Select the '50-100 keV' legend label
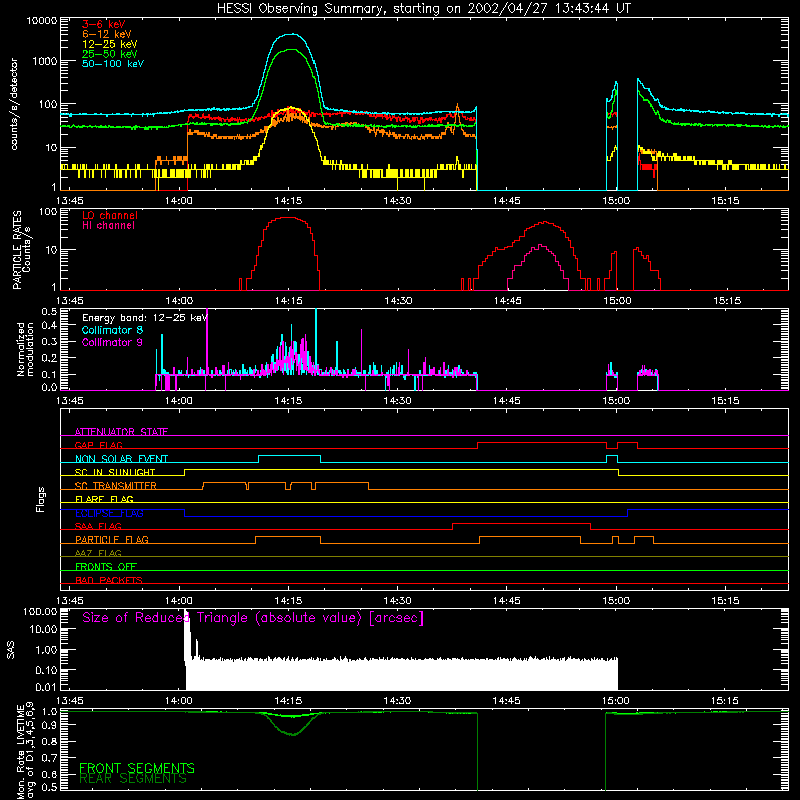The height and width of the screenshot is (800, 800). coord(113,64)
